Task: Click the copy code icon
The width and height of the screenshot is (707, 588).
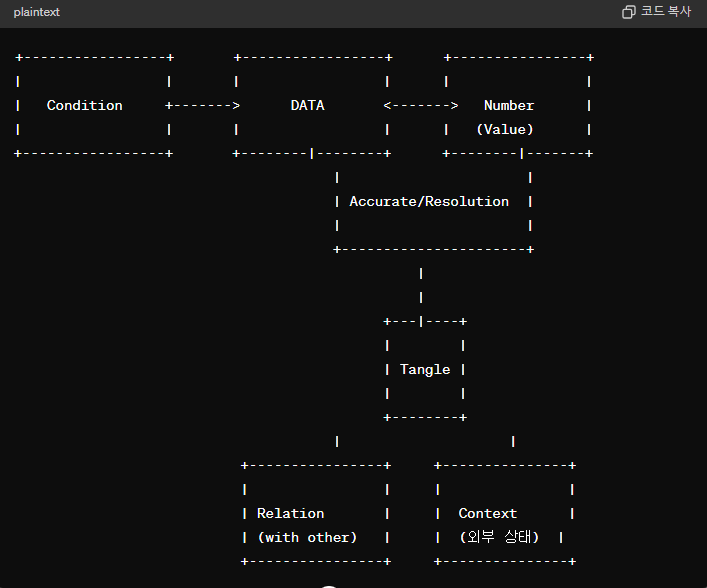Action: [x=629, y=12]
